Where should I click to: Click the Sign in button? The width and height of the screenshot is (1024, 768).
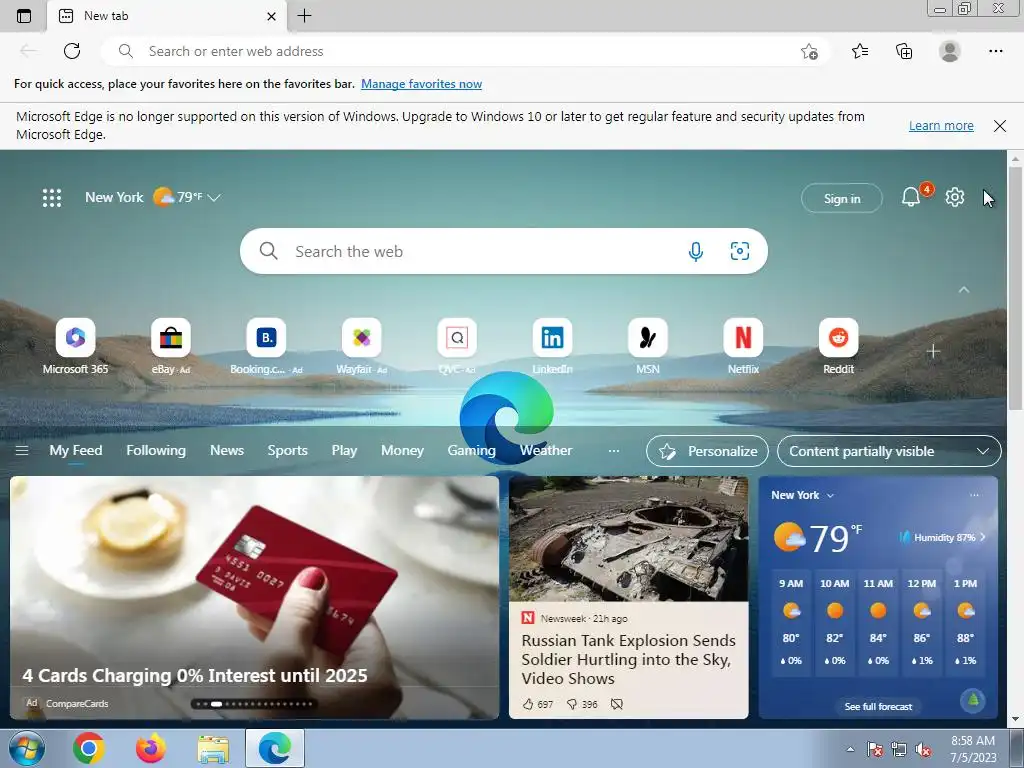pos(842,199)
